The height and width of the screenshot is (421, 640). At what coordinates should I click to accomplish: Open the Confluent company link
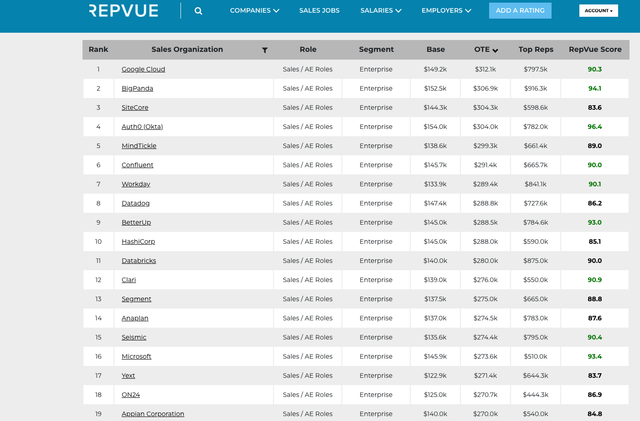pos(137,165)
